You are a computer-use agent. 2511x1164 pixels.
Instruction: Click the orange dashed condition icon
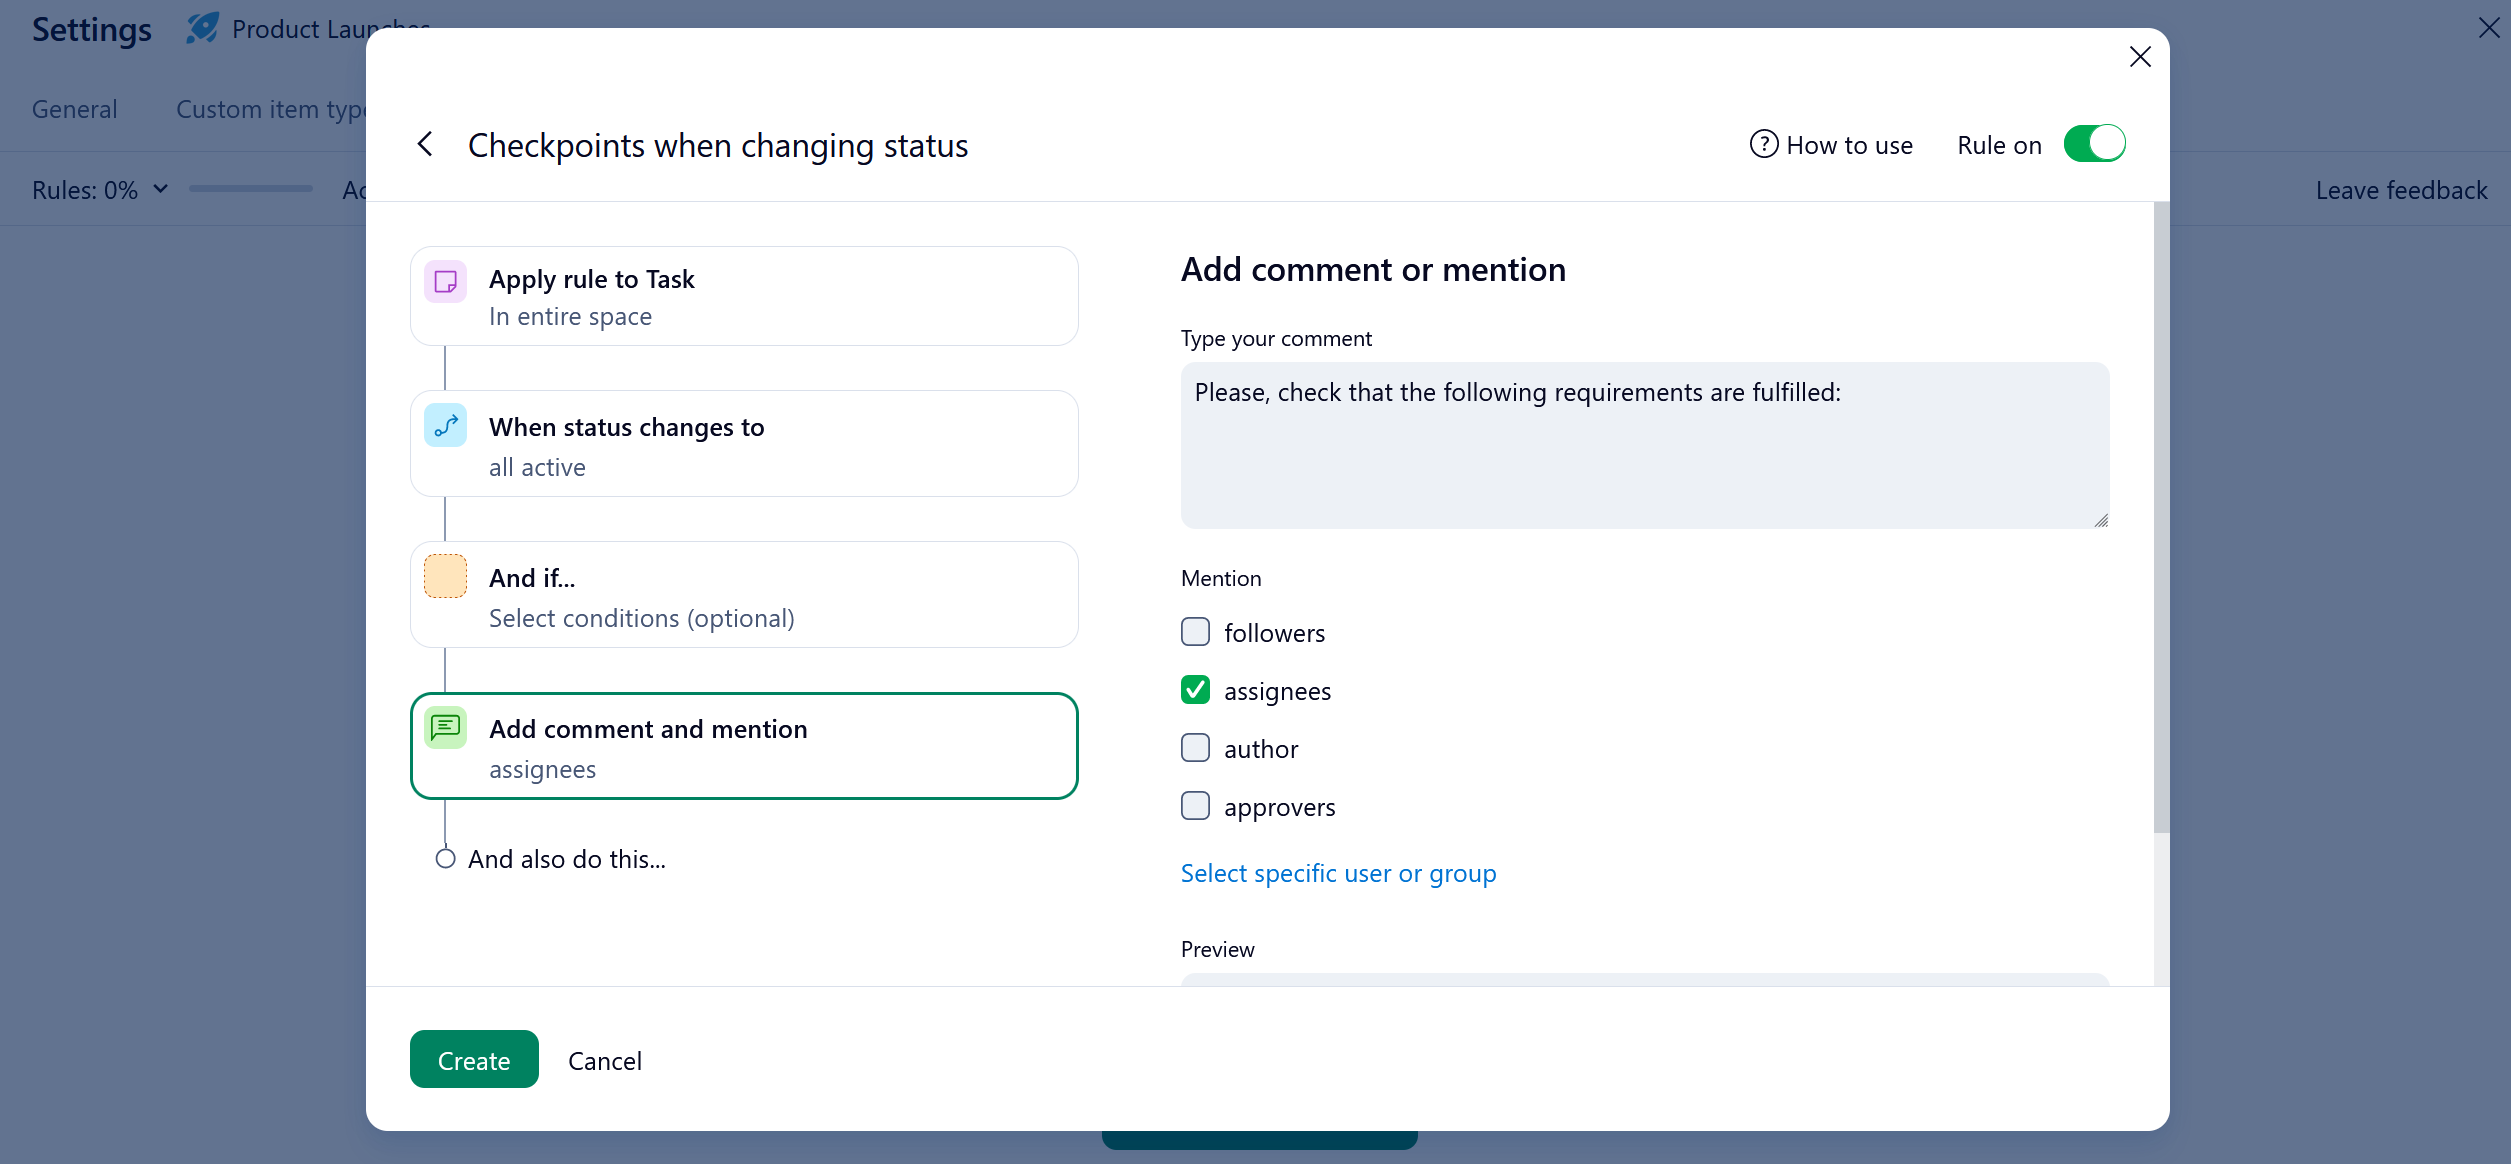(445, 577)
